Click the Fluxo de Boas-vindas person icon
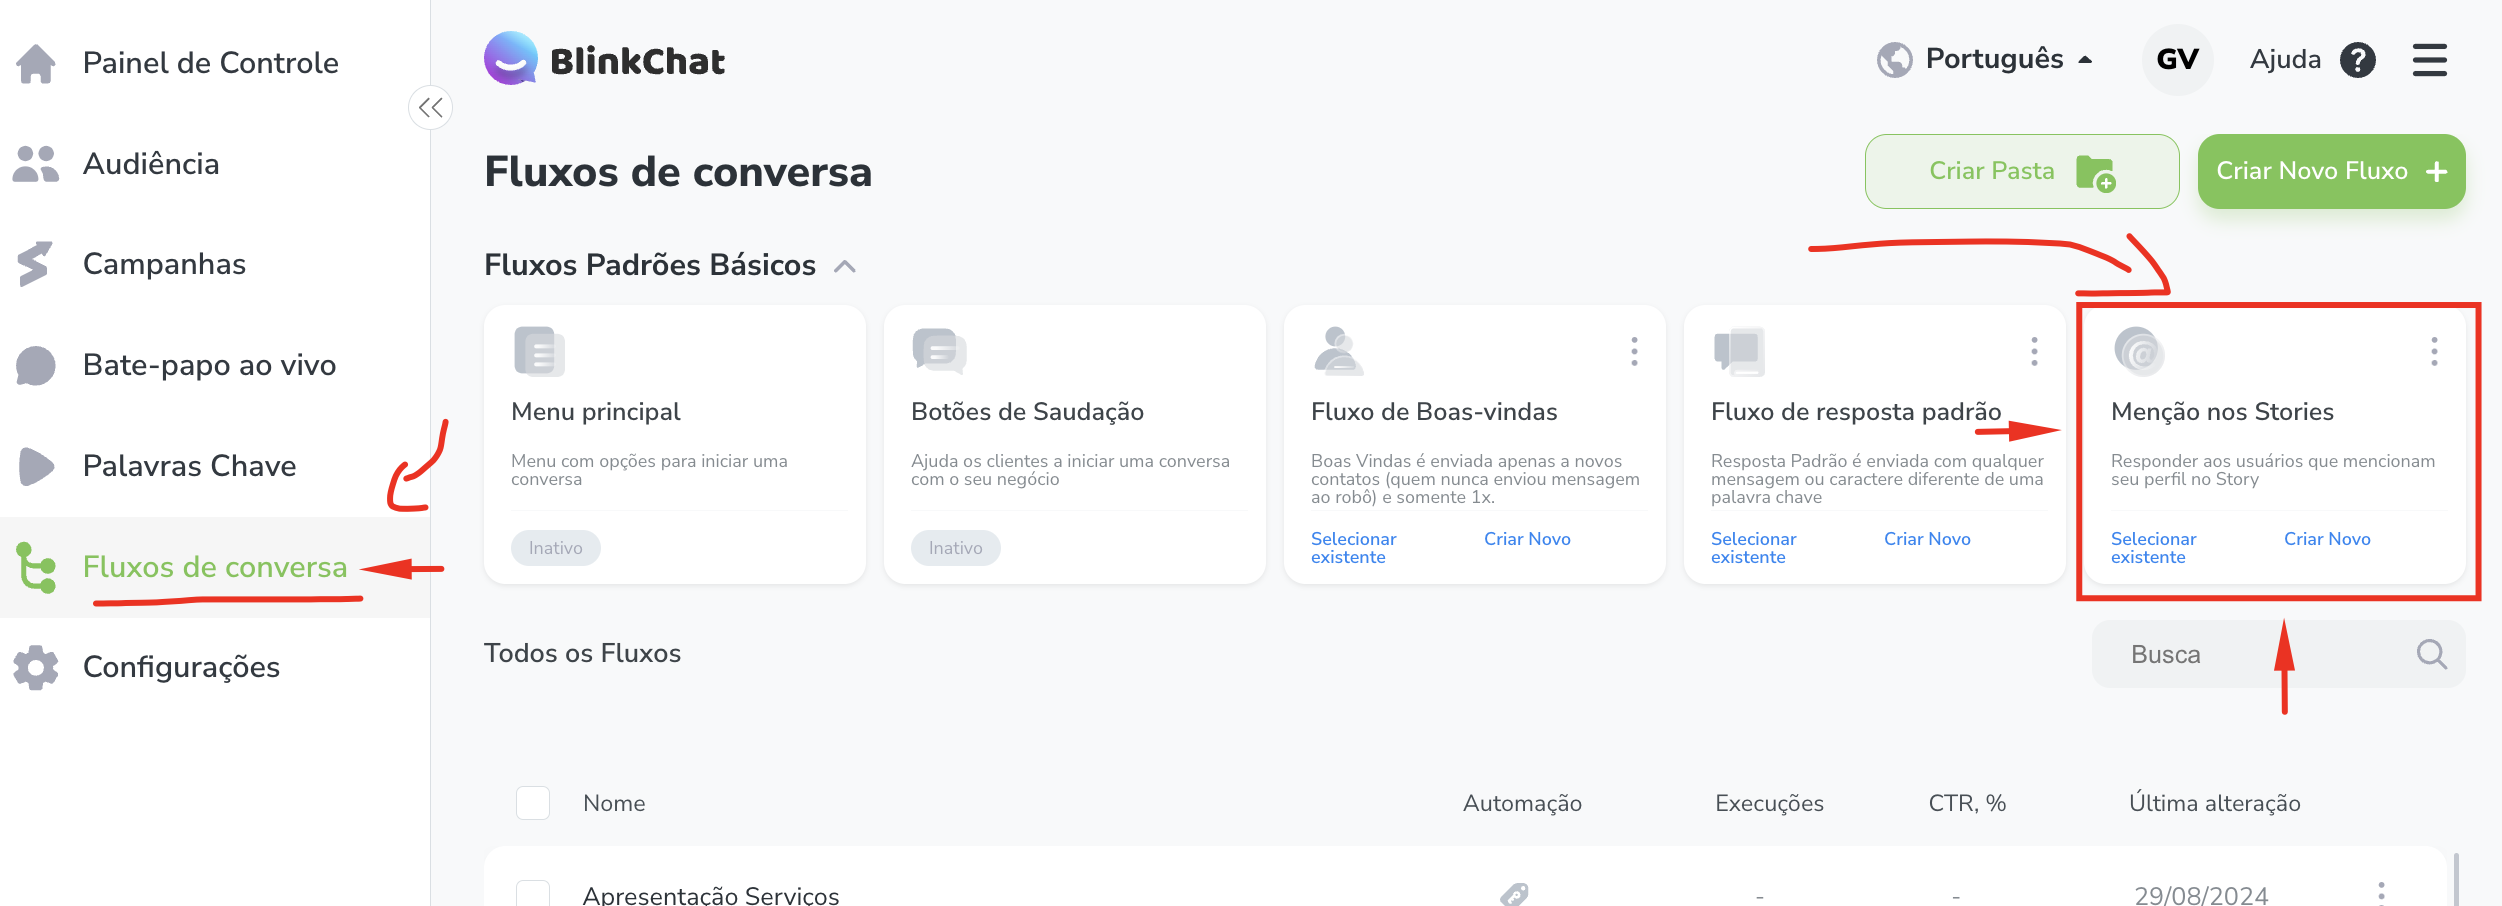2502x906 pixels. click(1338, 351)
